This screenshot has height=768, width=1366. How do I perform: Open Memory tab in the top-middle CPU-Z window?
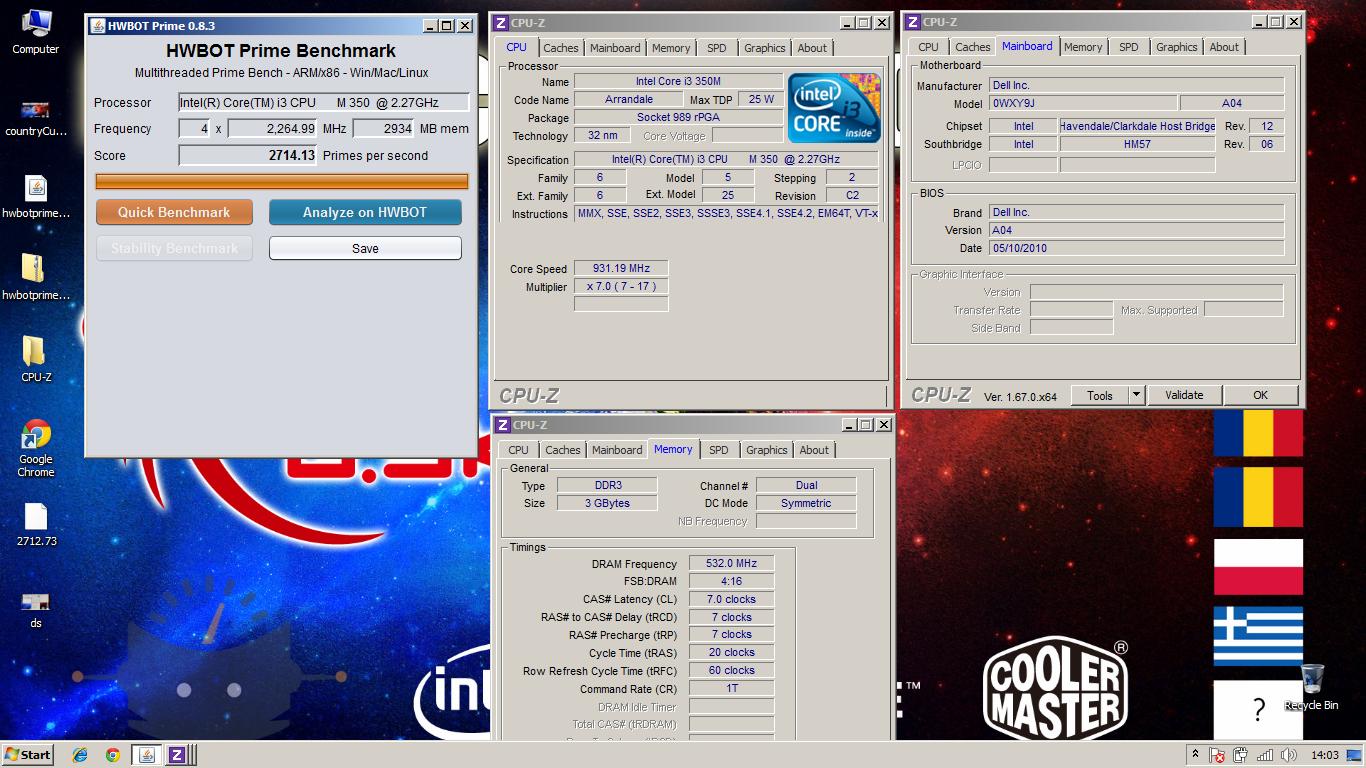[x=671, y=48]
